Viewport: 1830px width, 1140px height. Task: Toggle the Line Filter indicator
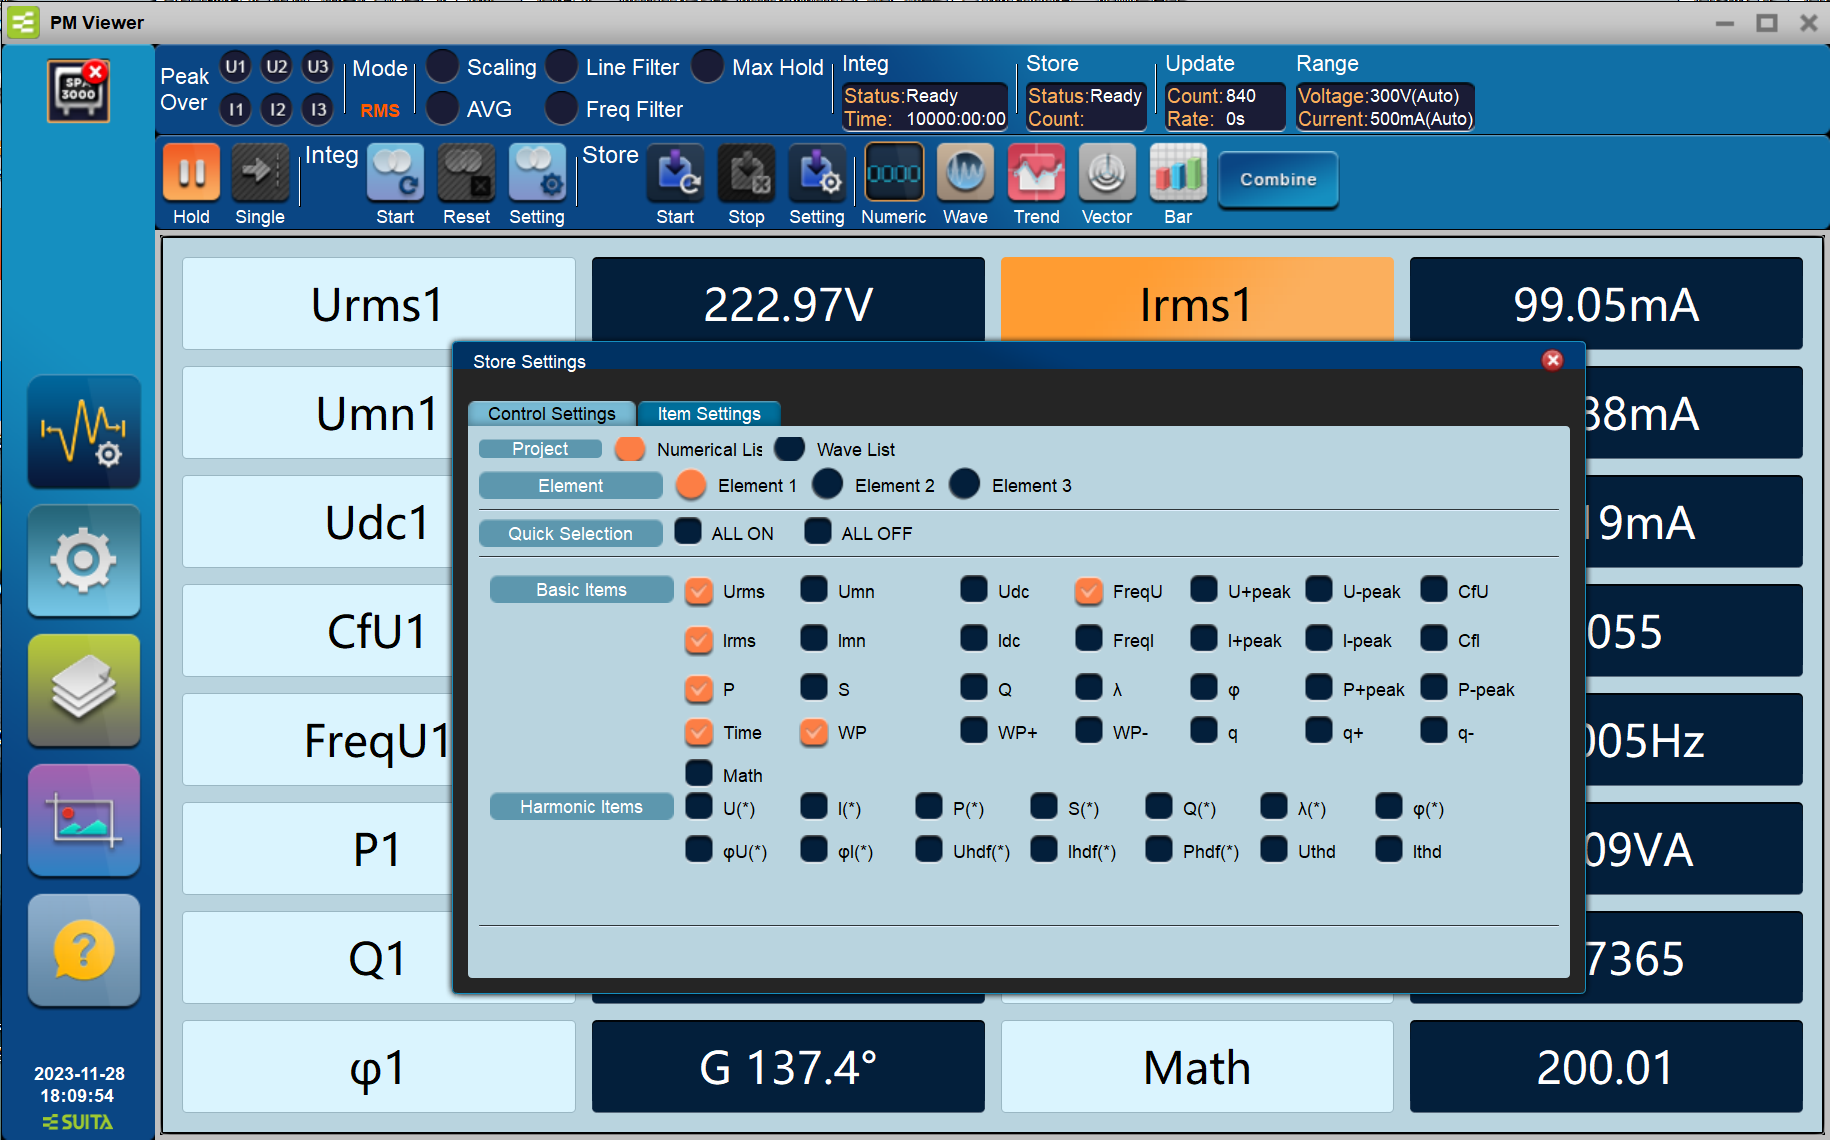pyautogui.click(x=562, y=67)
